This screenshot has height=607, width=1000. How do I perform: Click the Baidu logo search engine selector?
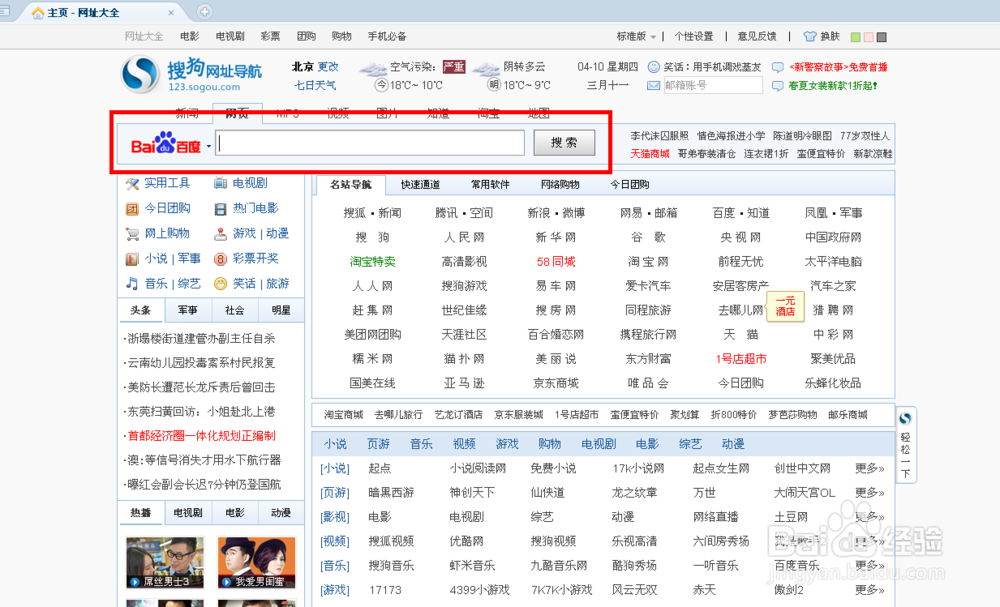point(166,144)
